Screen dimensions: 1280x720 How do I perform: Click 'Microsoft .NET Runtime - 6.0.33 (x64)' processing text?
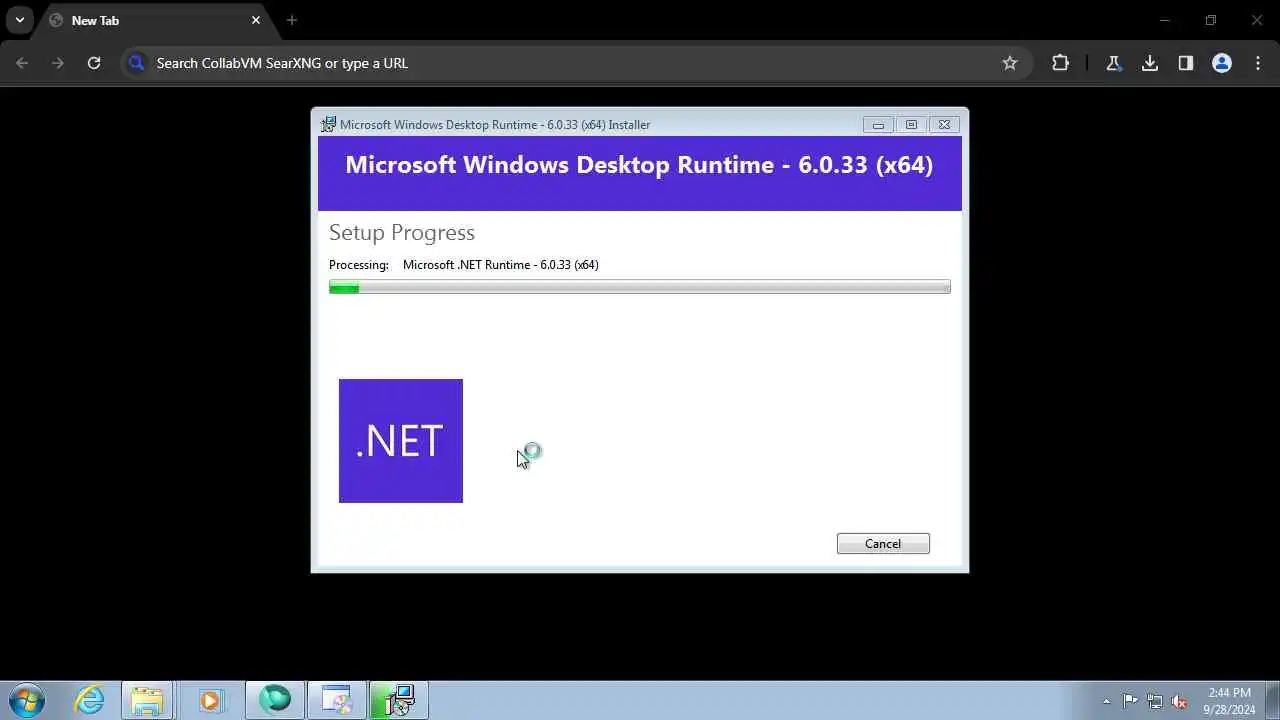[x=501, y=265]
